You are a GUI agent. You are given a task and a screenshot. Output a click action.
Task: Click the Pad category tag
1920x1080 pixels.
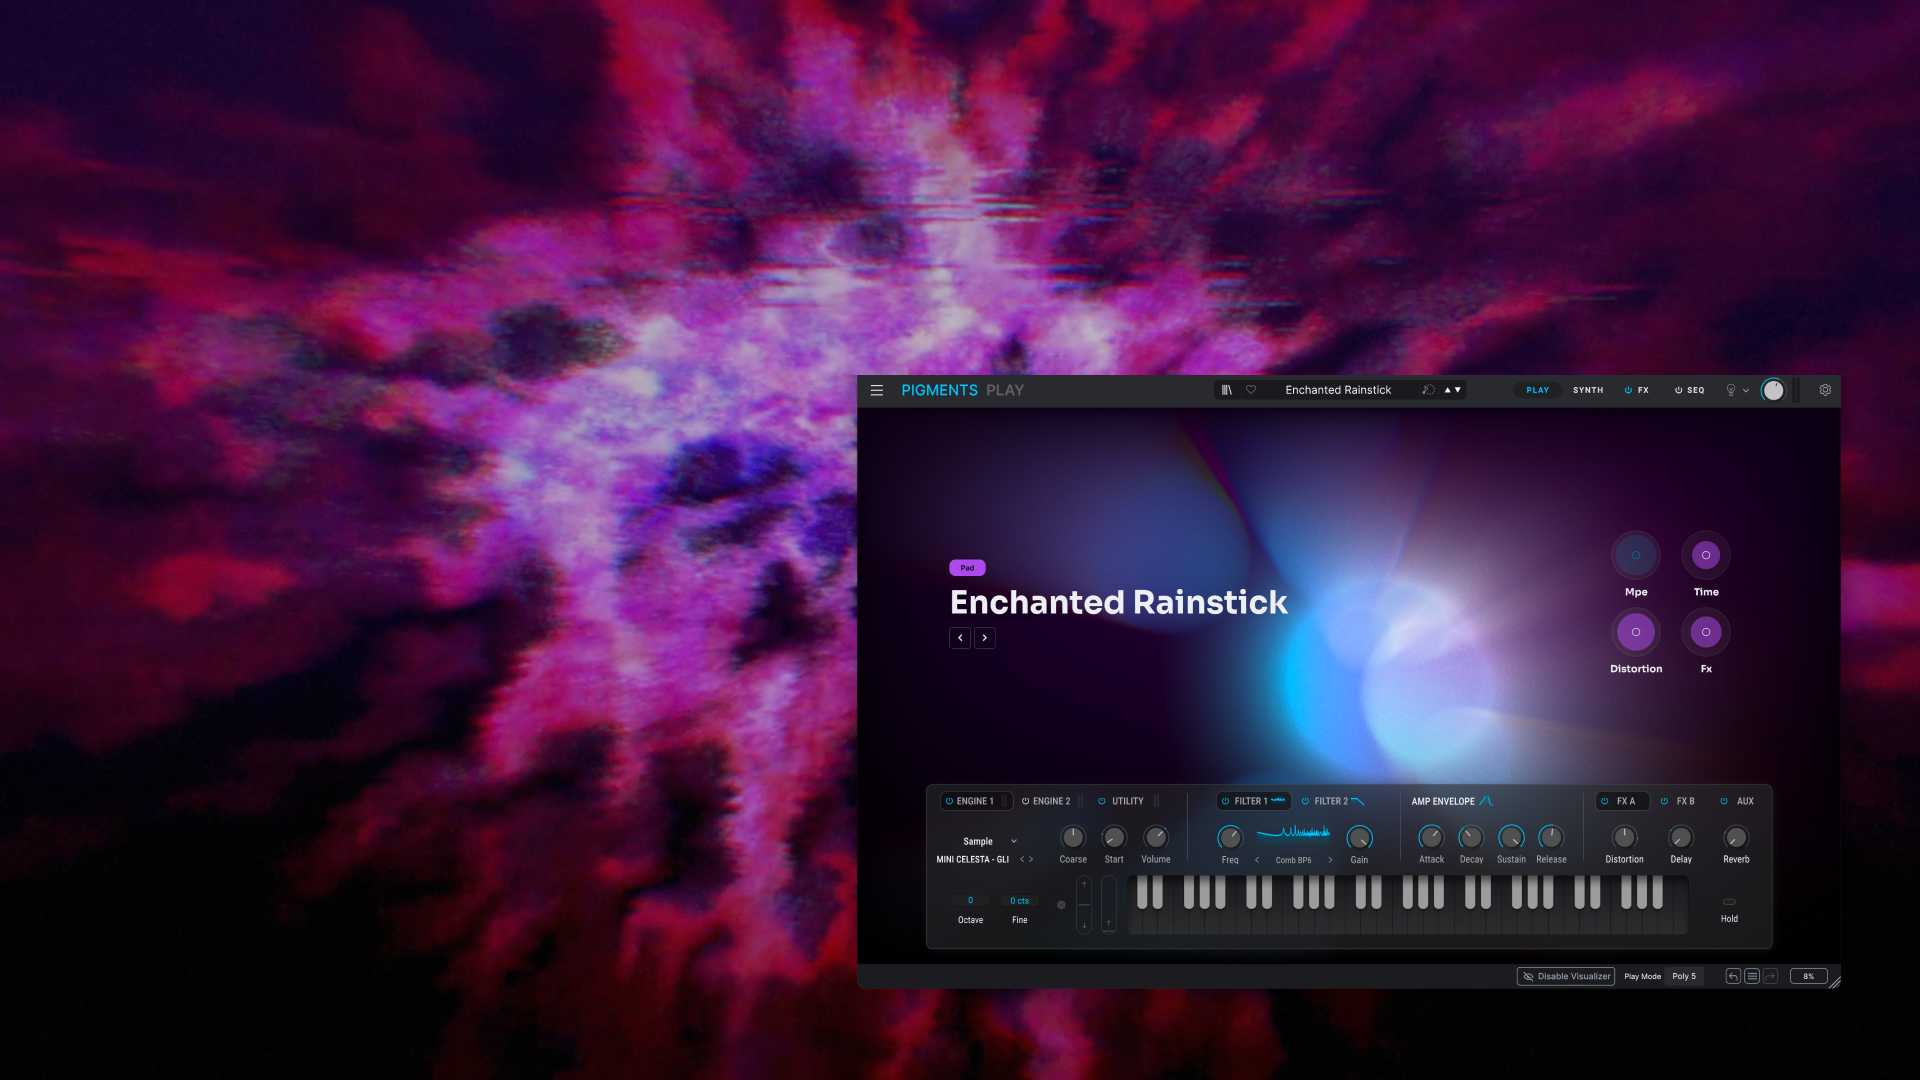[967, 568]
